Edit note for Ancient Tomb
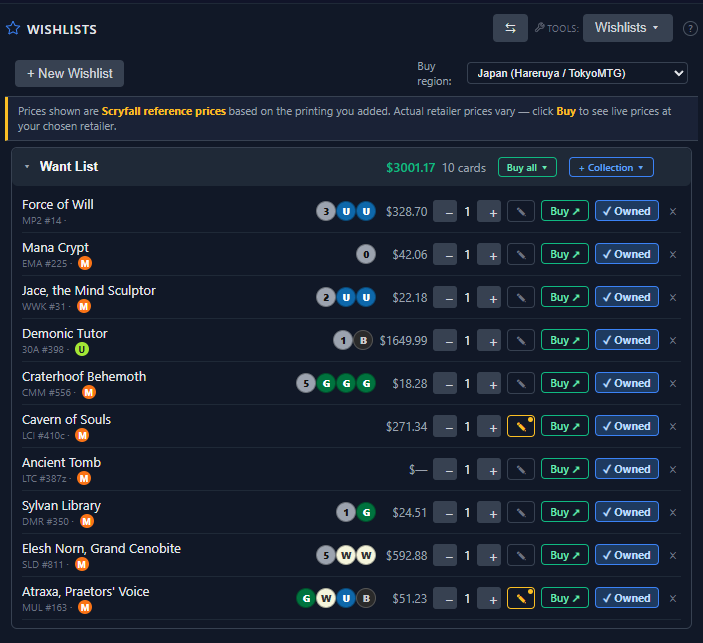This screenshot has width=703, height=643. click(521, 469)
